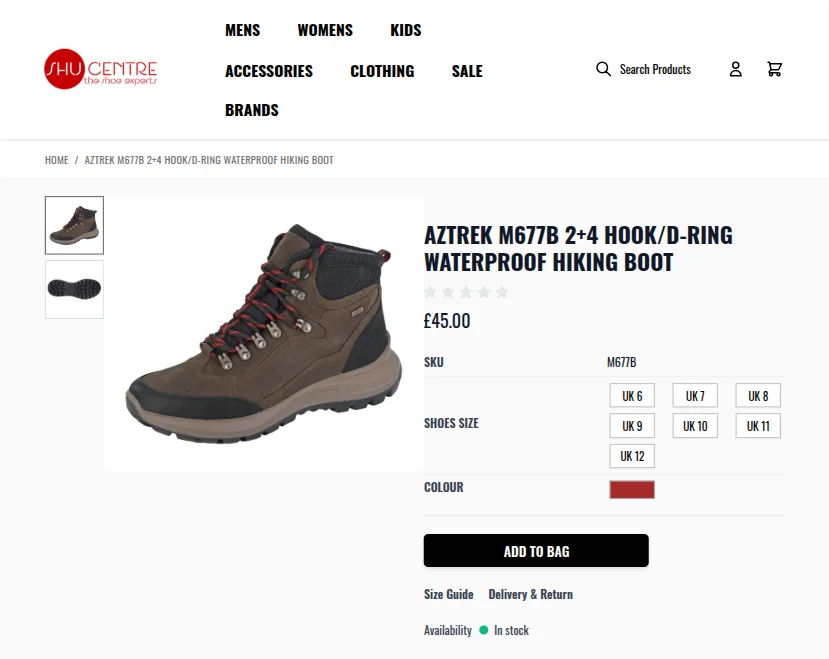The image size is (829, 659).
Task: Select size UK 12
Action: (631, 456)
